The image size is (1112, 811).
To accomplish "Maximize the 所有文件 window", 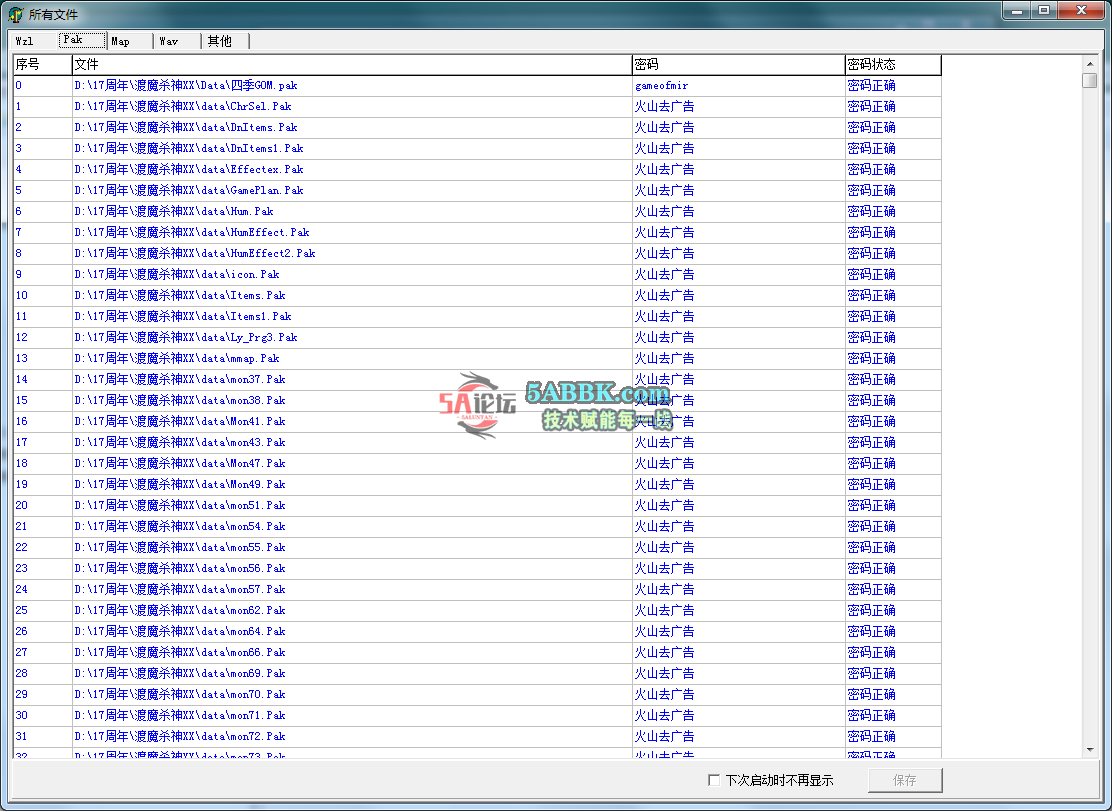I will coord(1044,11).
